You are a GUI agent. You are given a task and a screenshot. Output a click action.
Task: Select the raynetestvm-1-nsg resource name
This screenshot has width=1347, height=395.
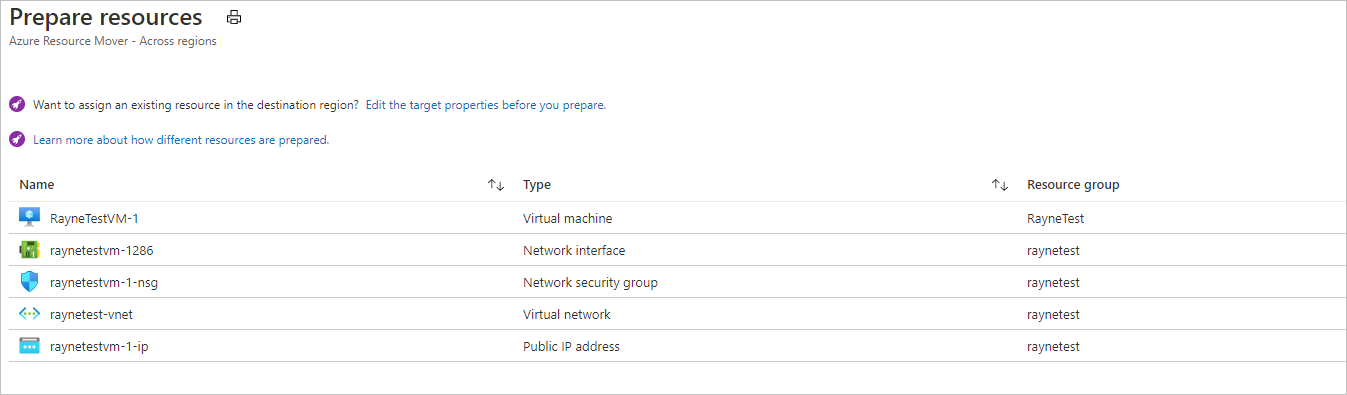[104, 282]
